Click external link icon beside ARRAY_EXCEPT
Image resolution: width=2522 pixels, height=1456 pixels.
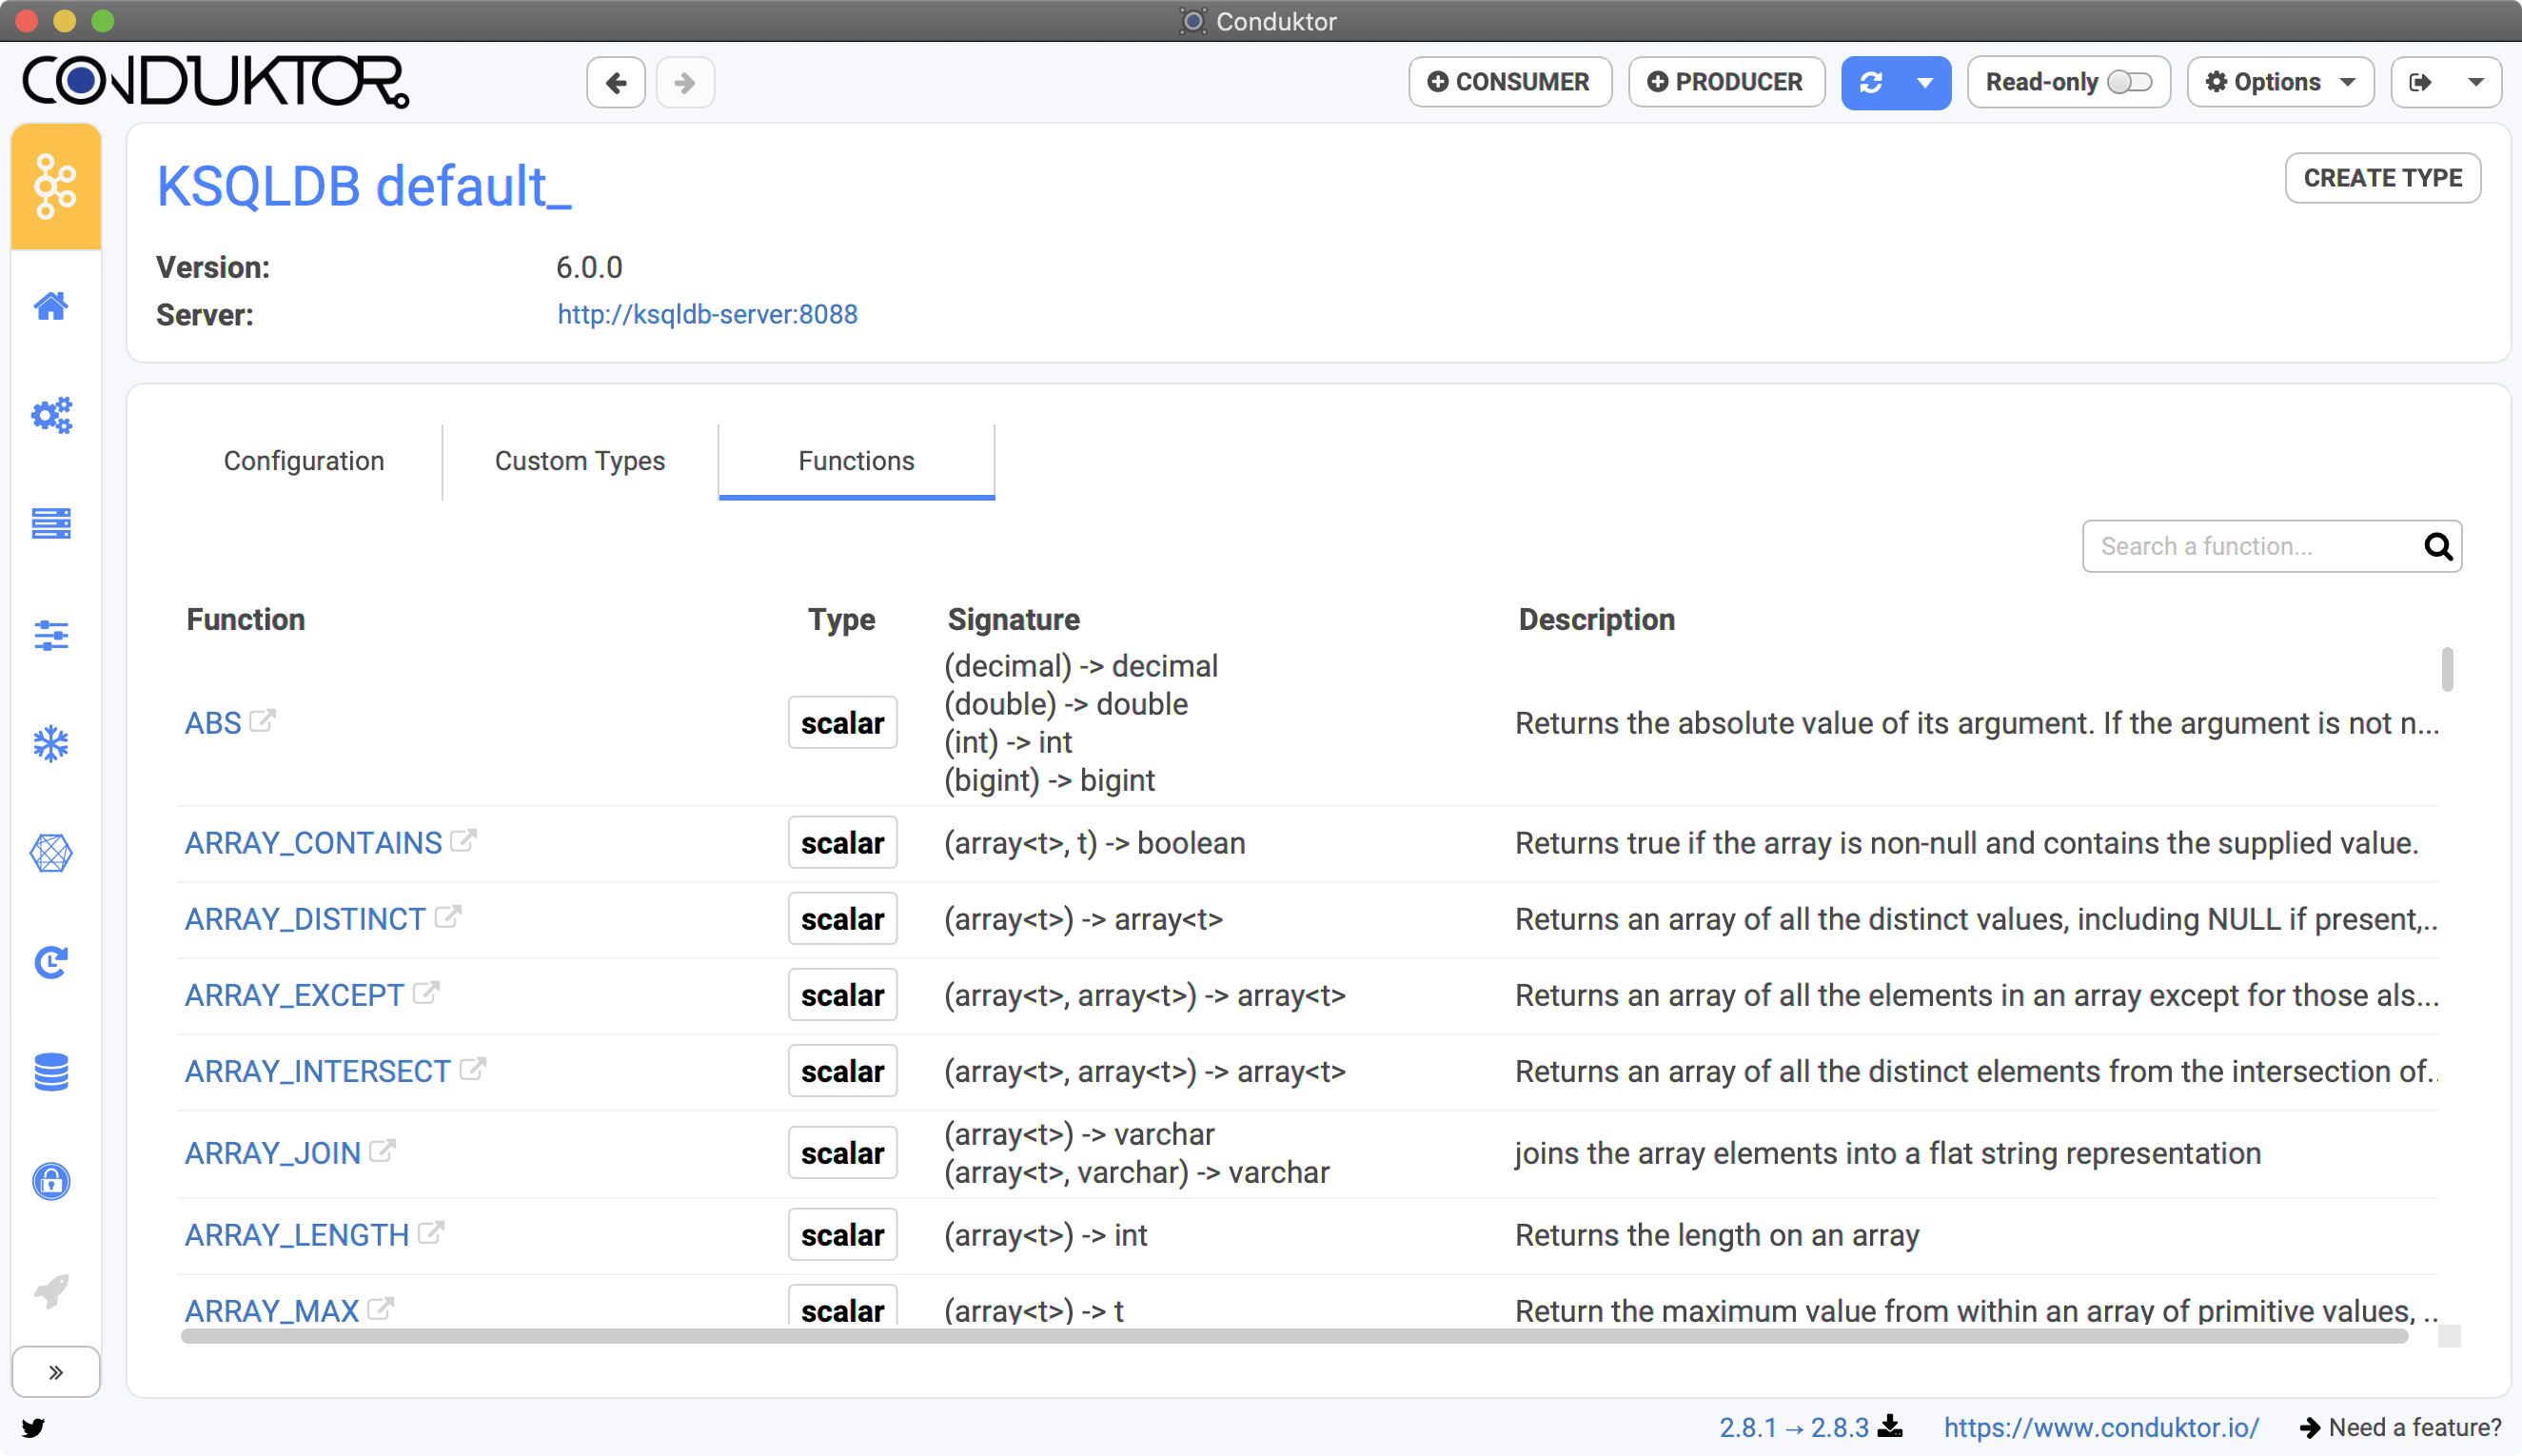pyautogui.click(x=426, y=992)
